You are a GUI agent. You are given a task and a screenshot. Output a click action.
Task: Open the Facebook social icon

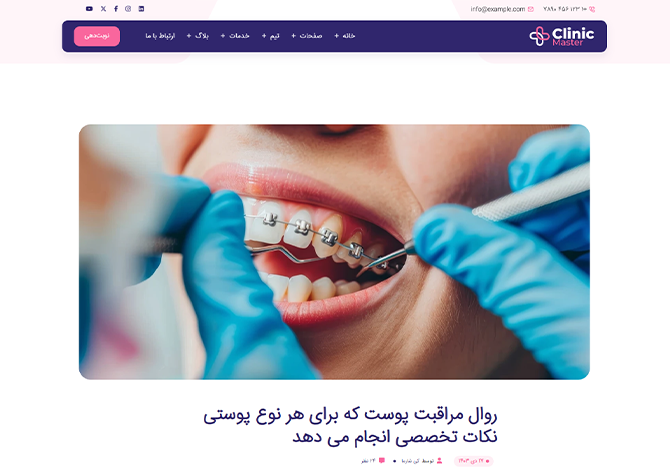pos(116,9)
